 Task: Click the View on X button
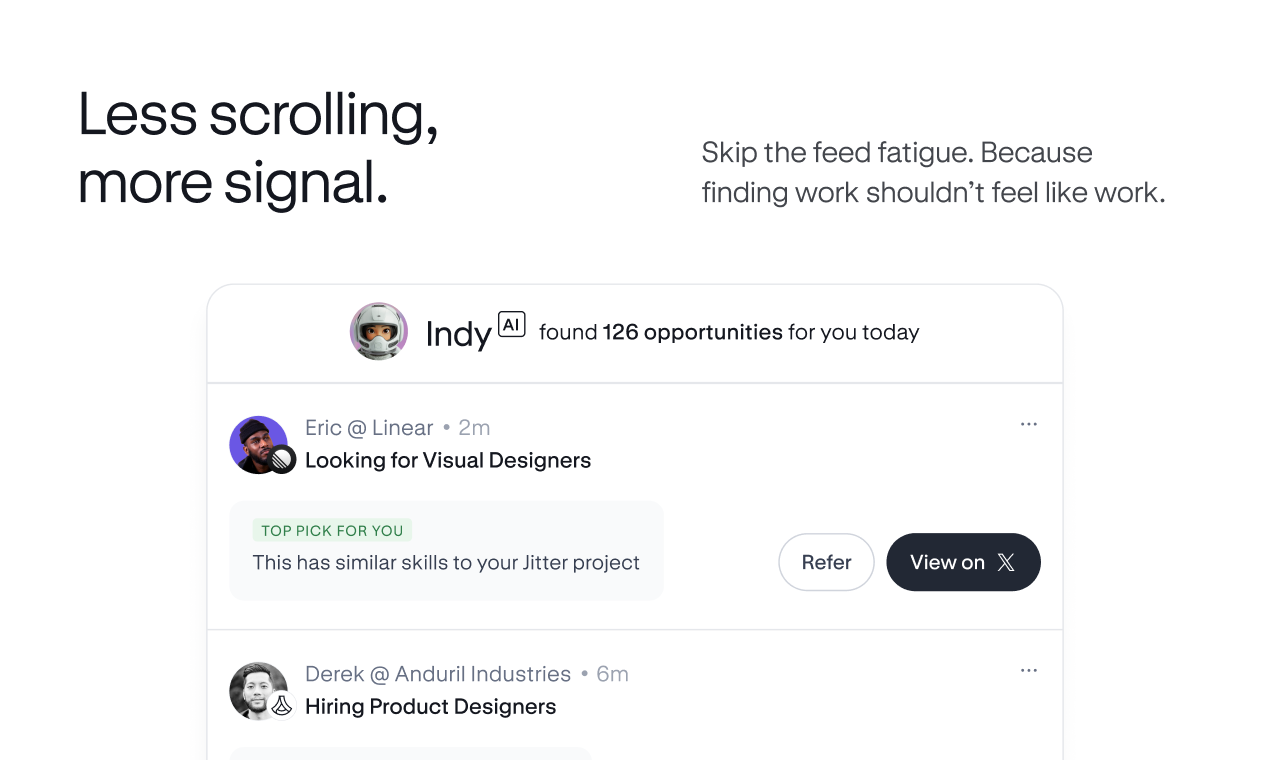[x=963, y=562]
